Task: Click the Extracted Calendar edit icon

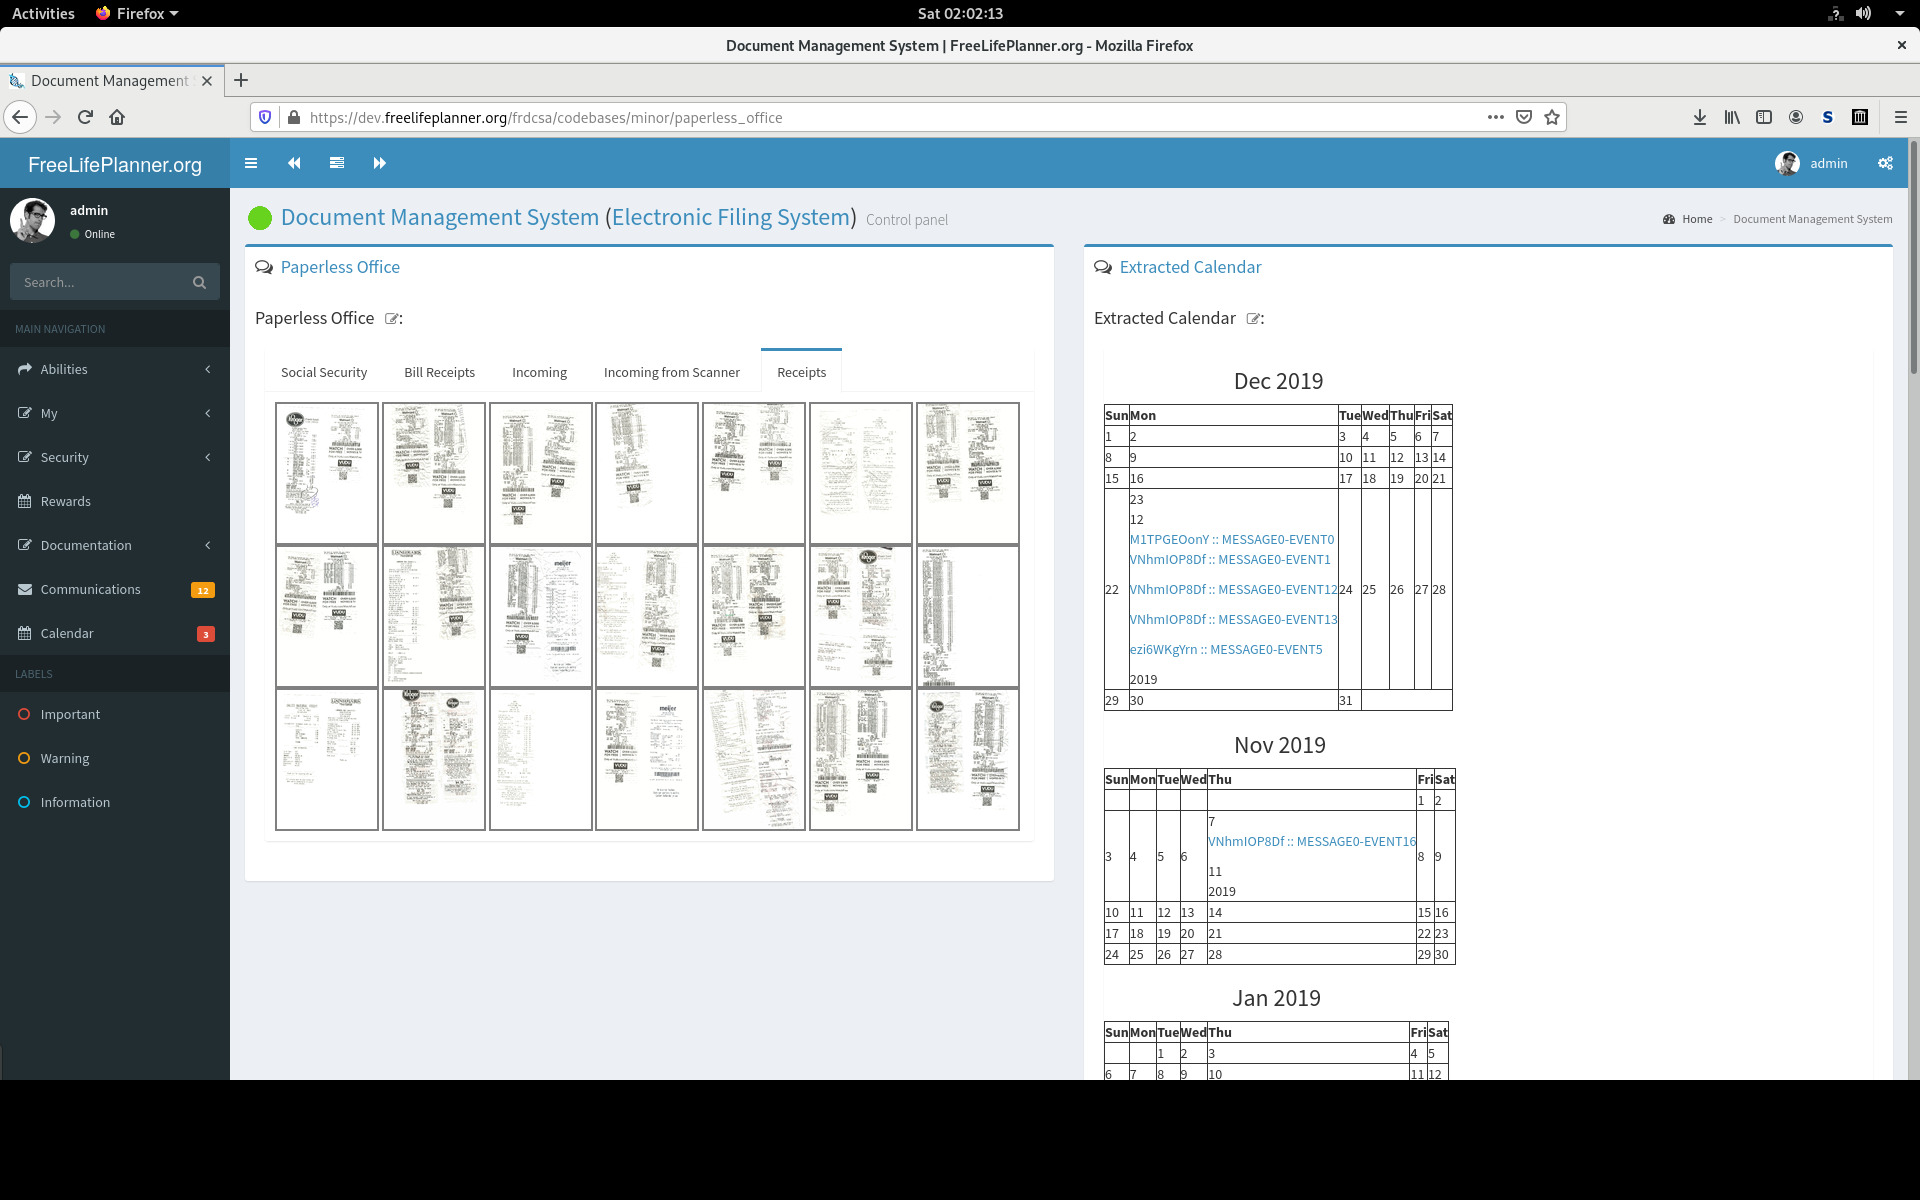Action: (1254, 318)
